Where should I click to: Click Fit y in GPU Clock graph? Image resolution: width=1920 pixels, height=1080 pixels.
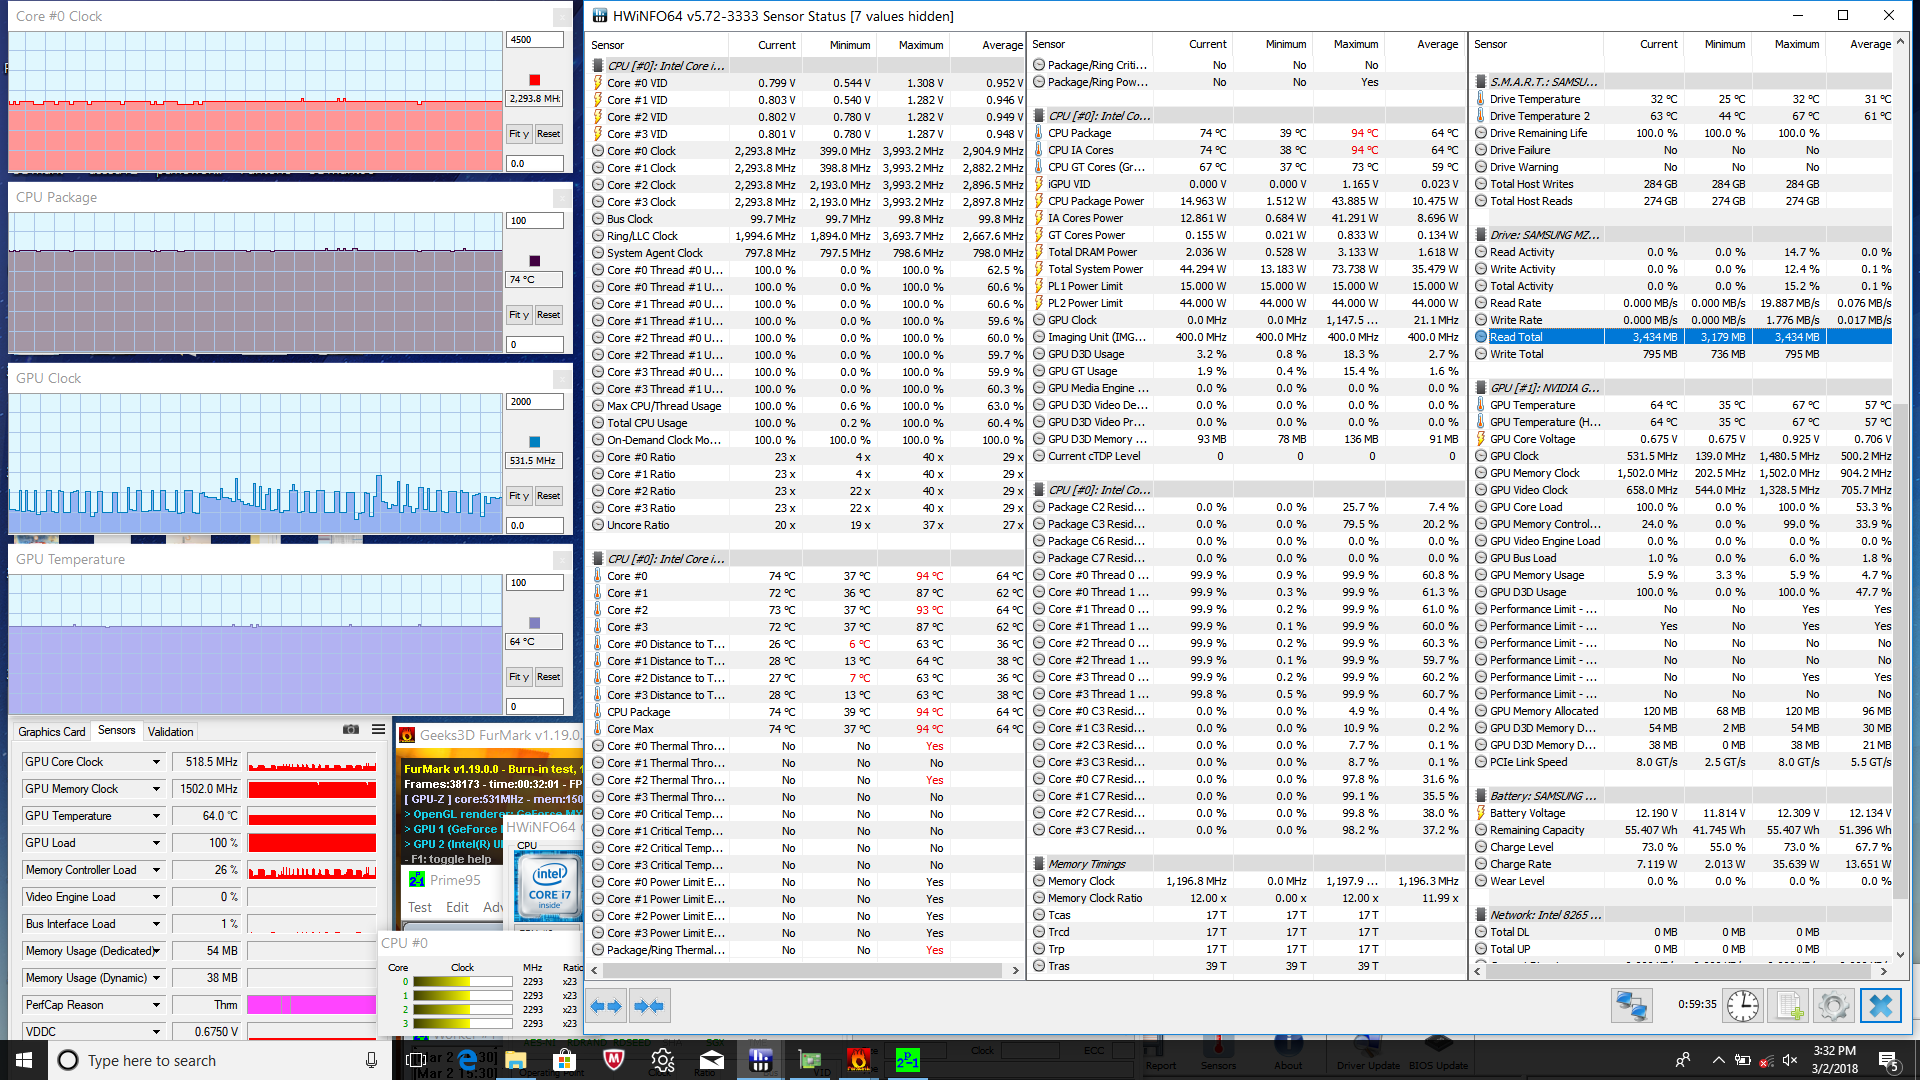pyautogui.click(x=519, y=496)
